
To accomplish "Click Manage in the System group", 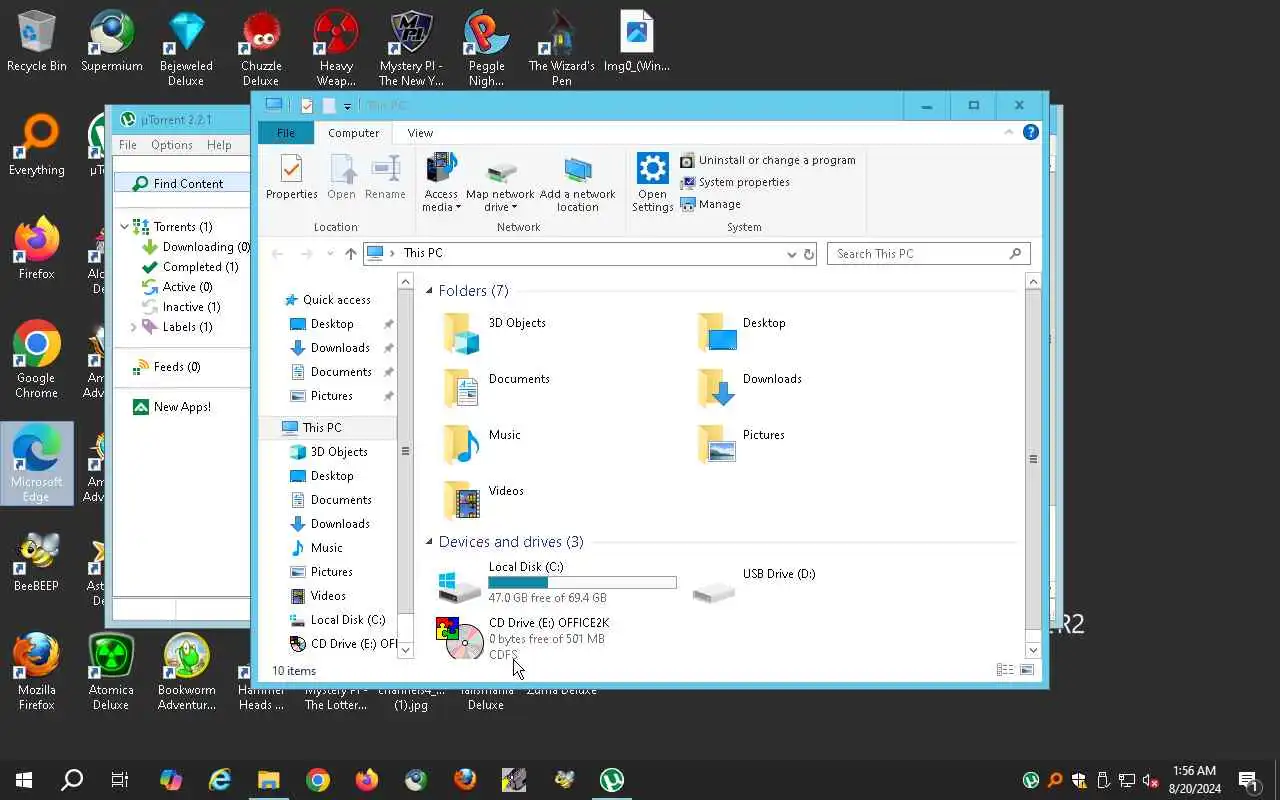I will 710,204.
